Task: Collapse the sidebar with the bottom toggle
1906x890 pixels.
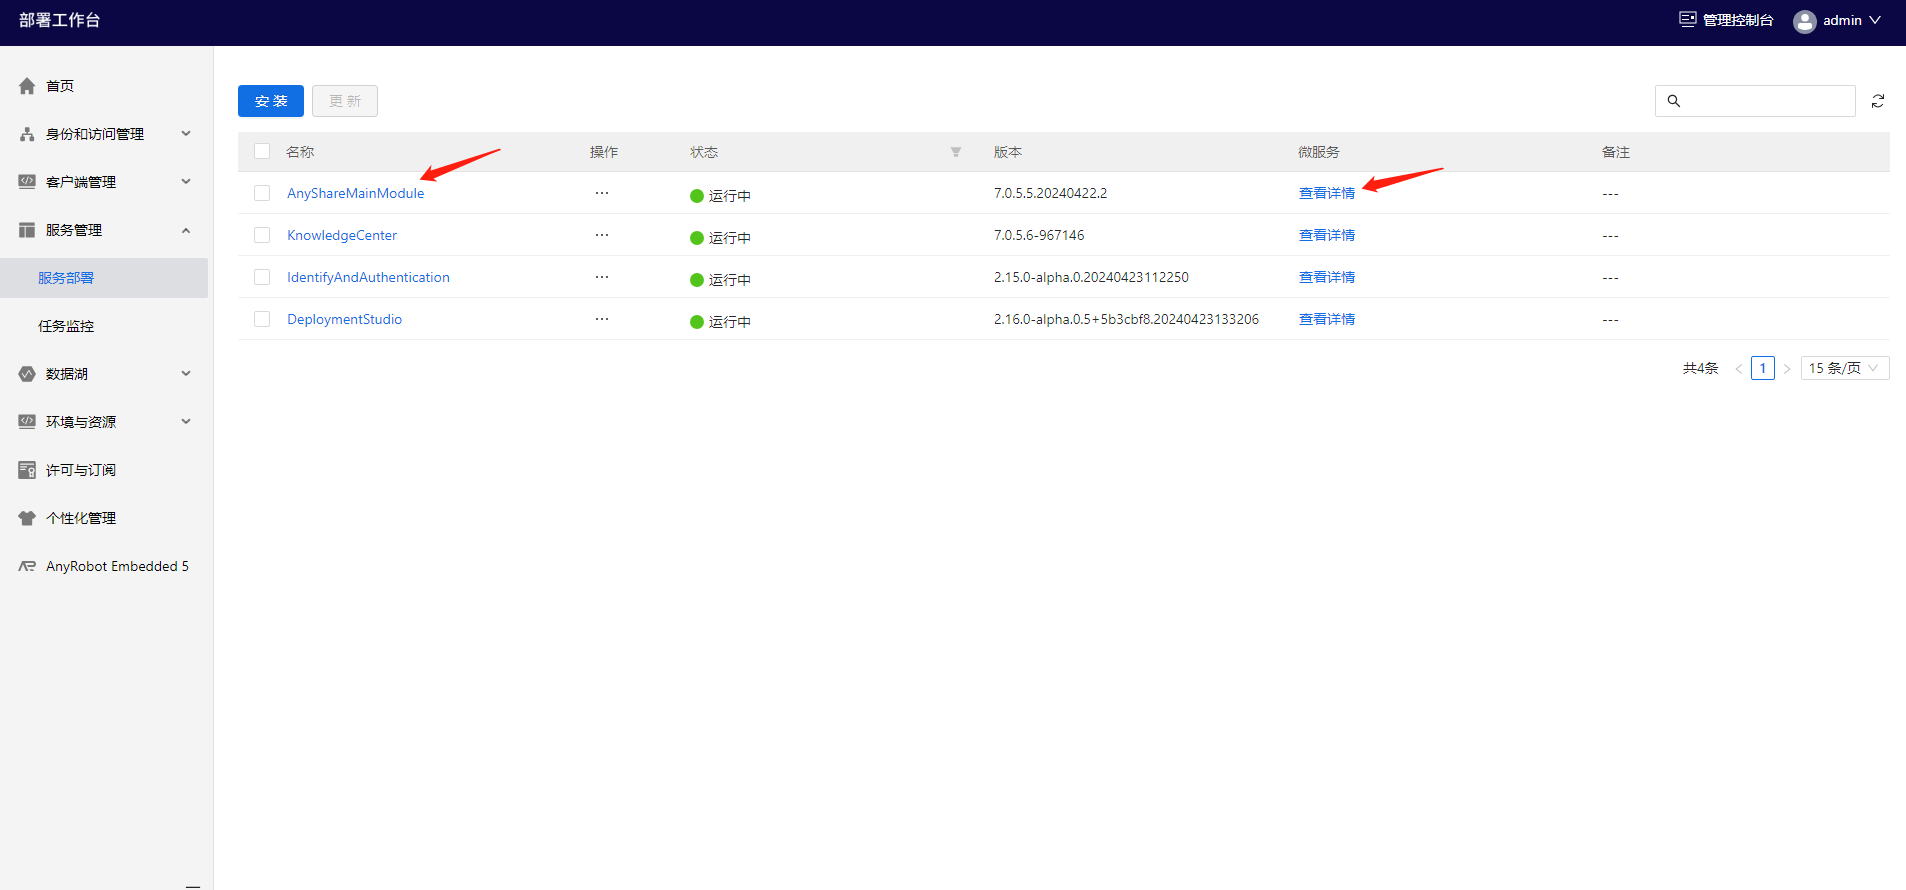Action: pos(193,886)
